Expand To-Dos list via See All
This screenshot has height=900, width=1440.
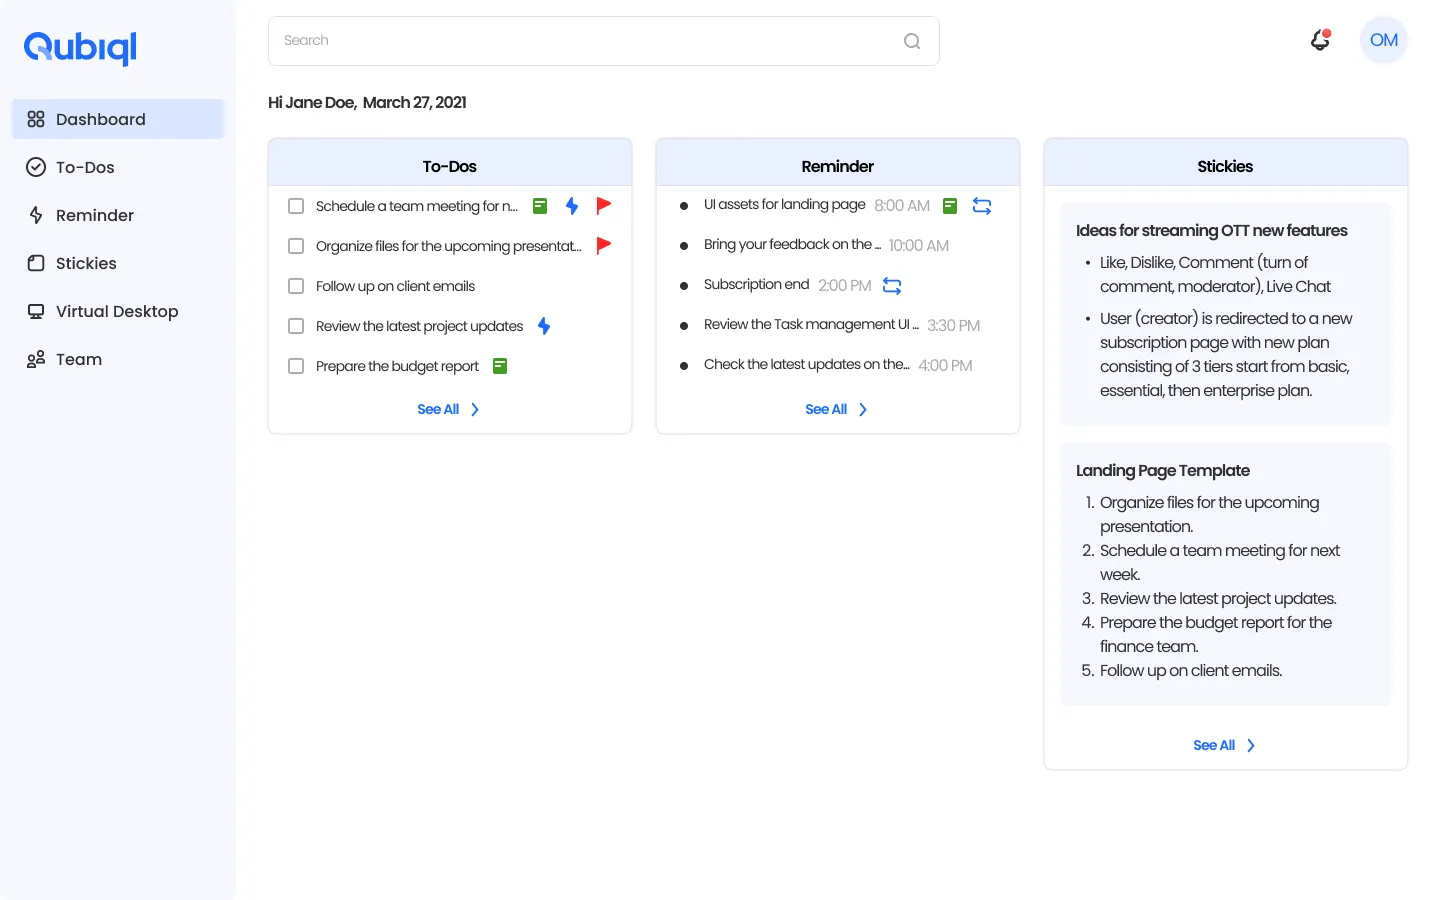tap(448, 409)
